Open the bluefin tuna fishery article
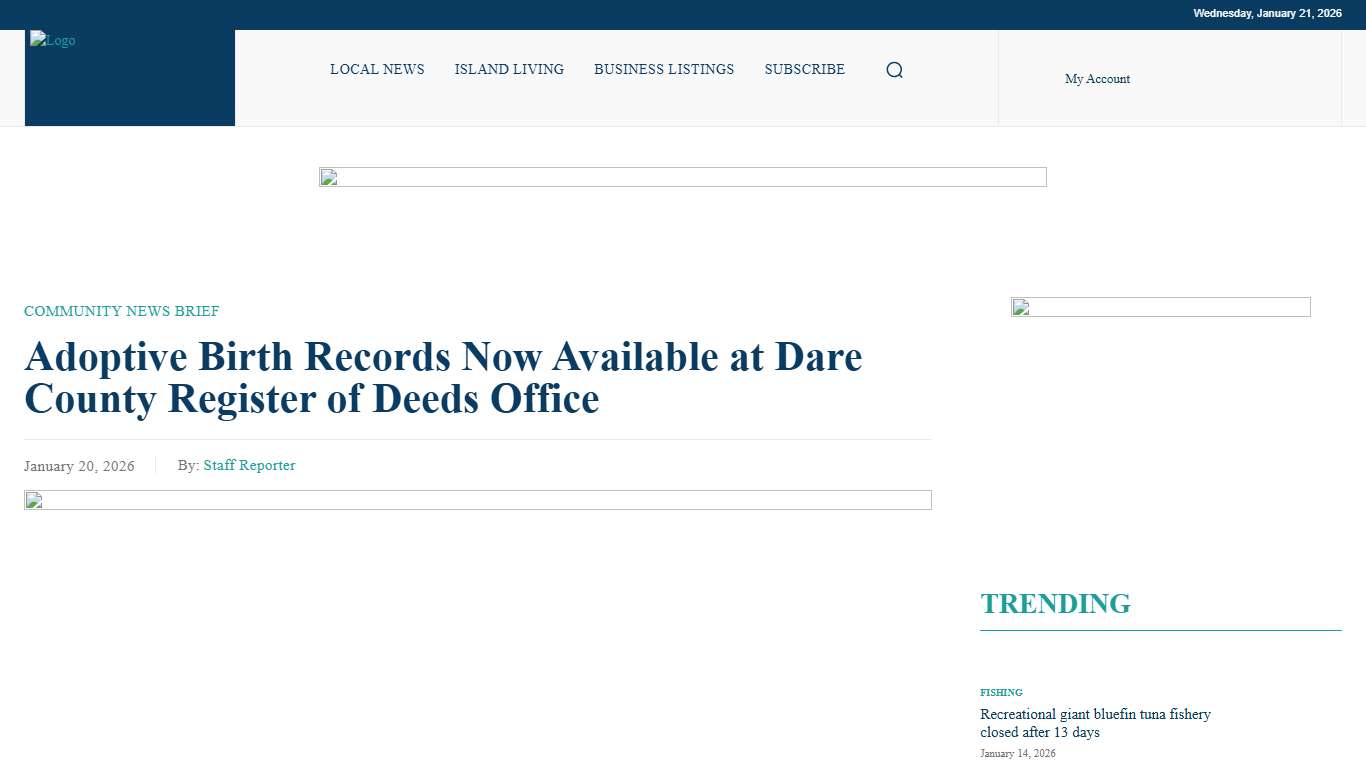Screen dimensions: 1366x768 tap(1095, 723)
